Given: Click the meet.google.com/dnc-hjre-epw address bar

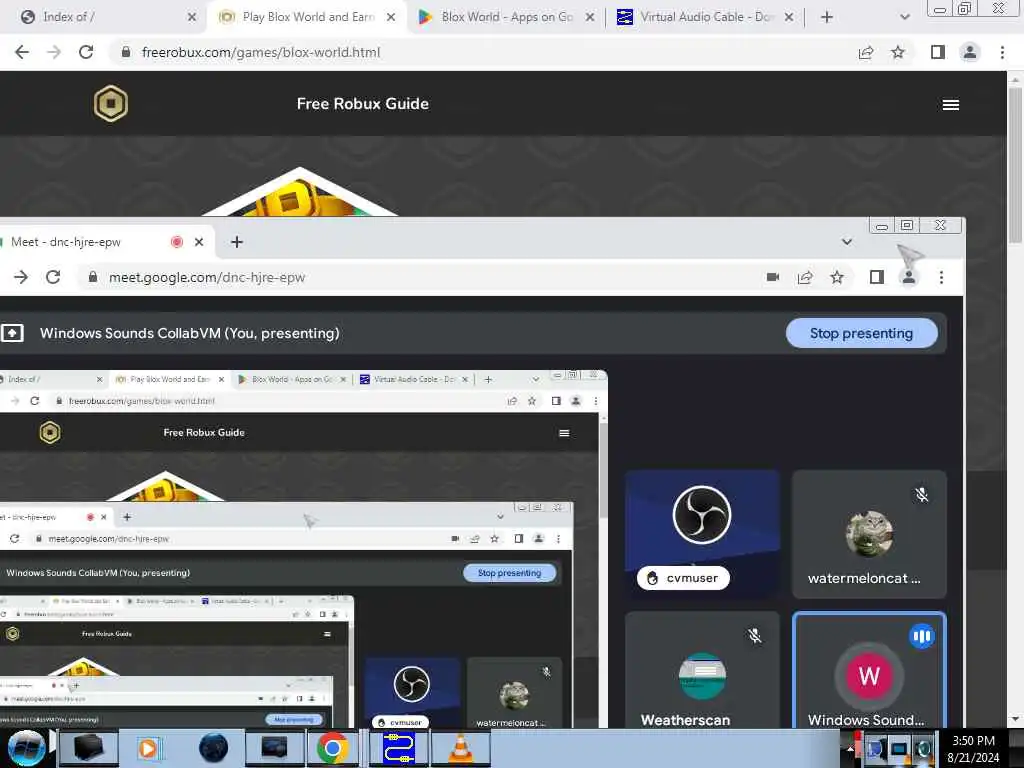Looking at the screenshot, I should [x=207, y=277].
